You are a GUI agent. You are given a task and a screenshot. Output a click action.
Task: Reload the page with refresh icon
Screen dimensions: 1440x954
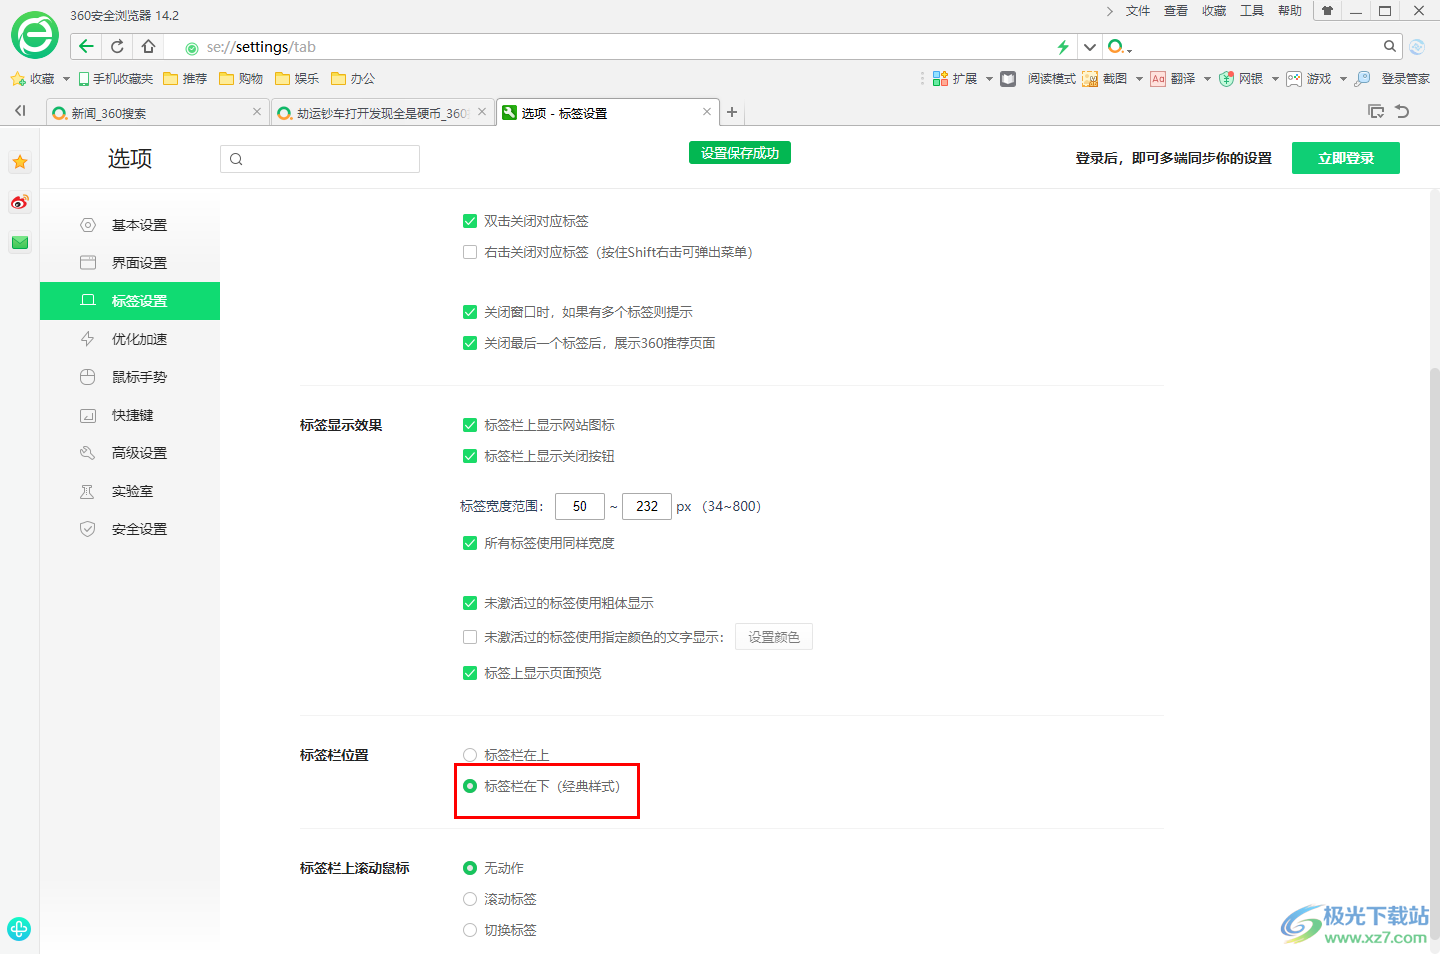click(x=117, y=46)
